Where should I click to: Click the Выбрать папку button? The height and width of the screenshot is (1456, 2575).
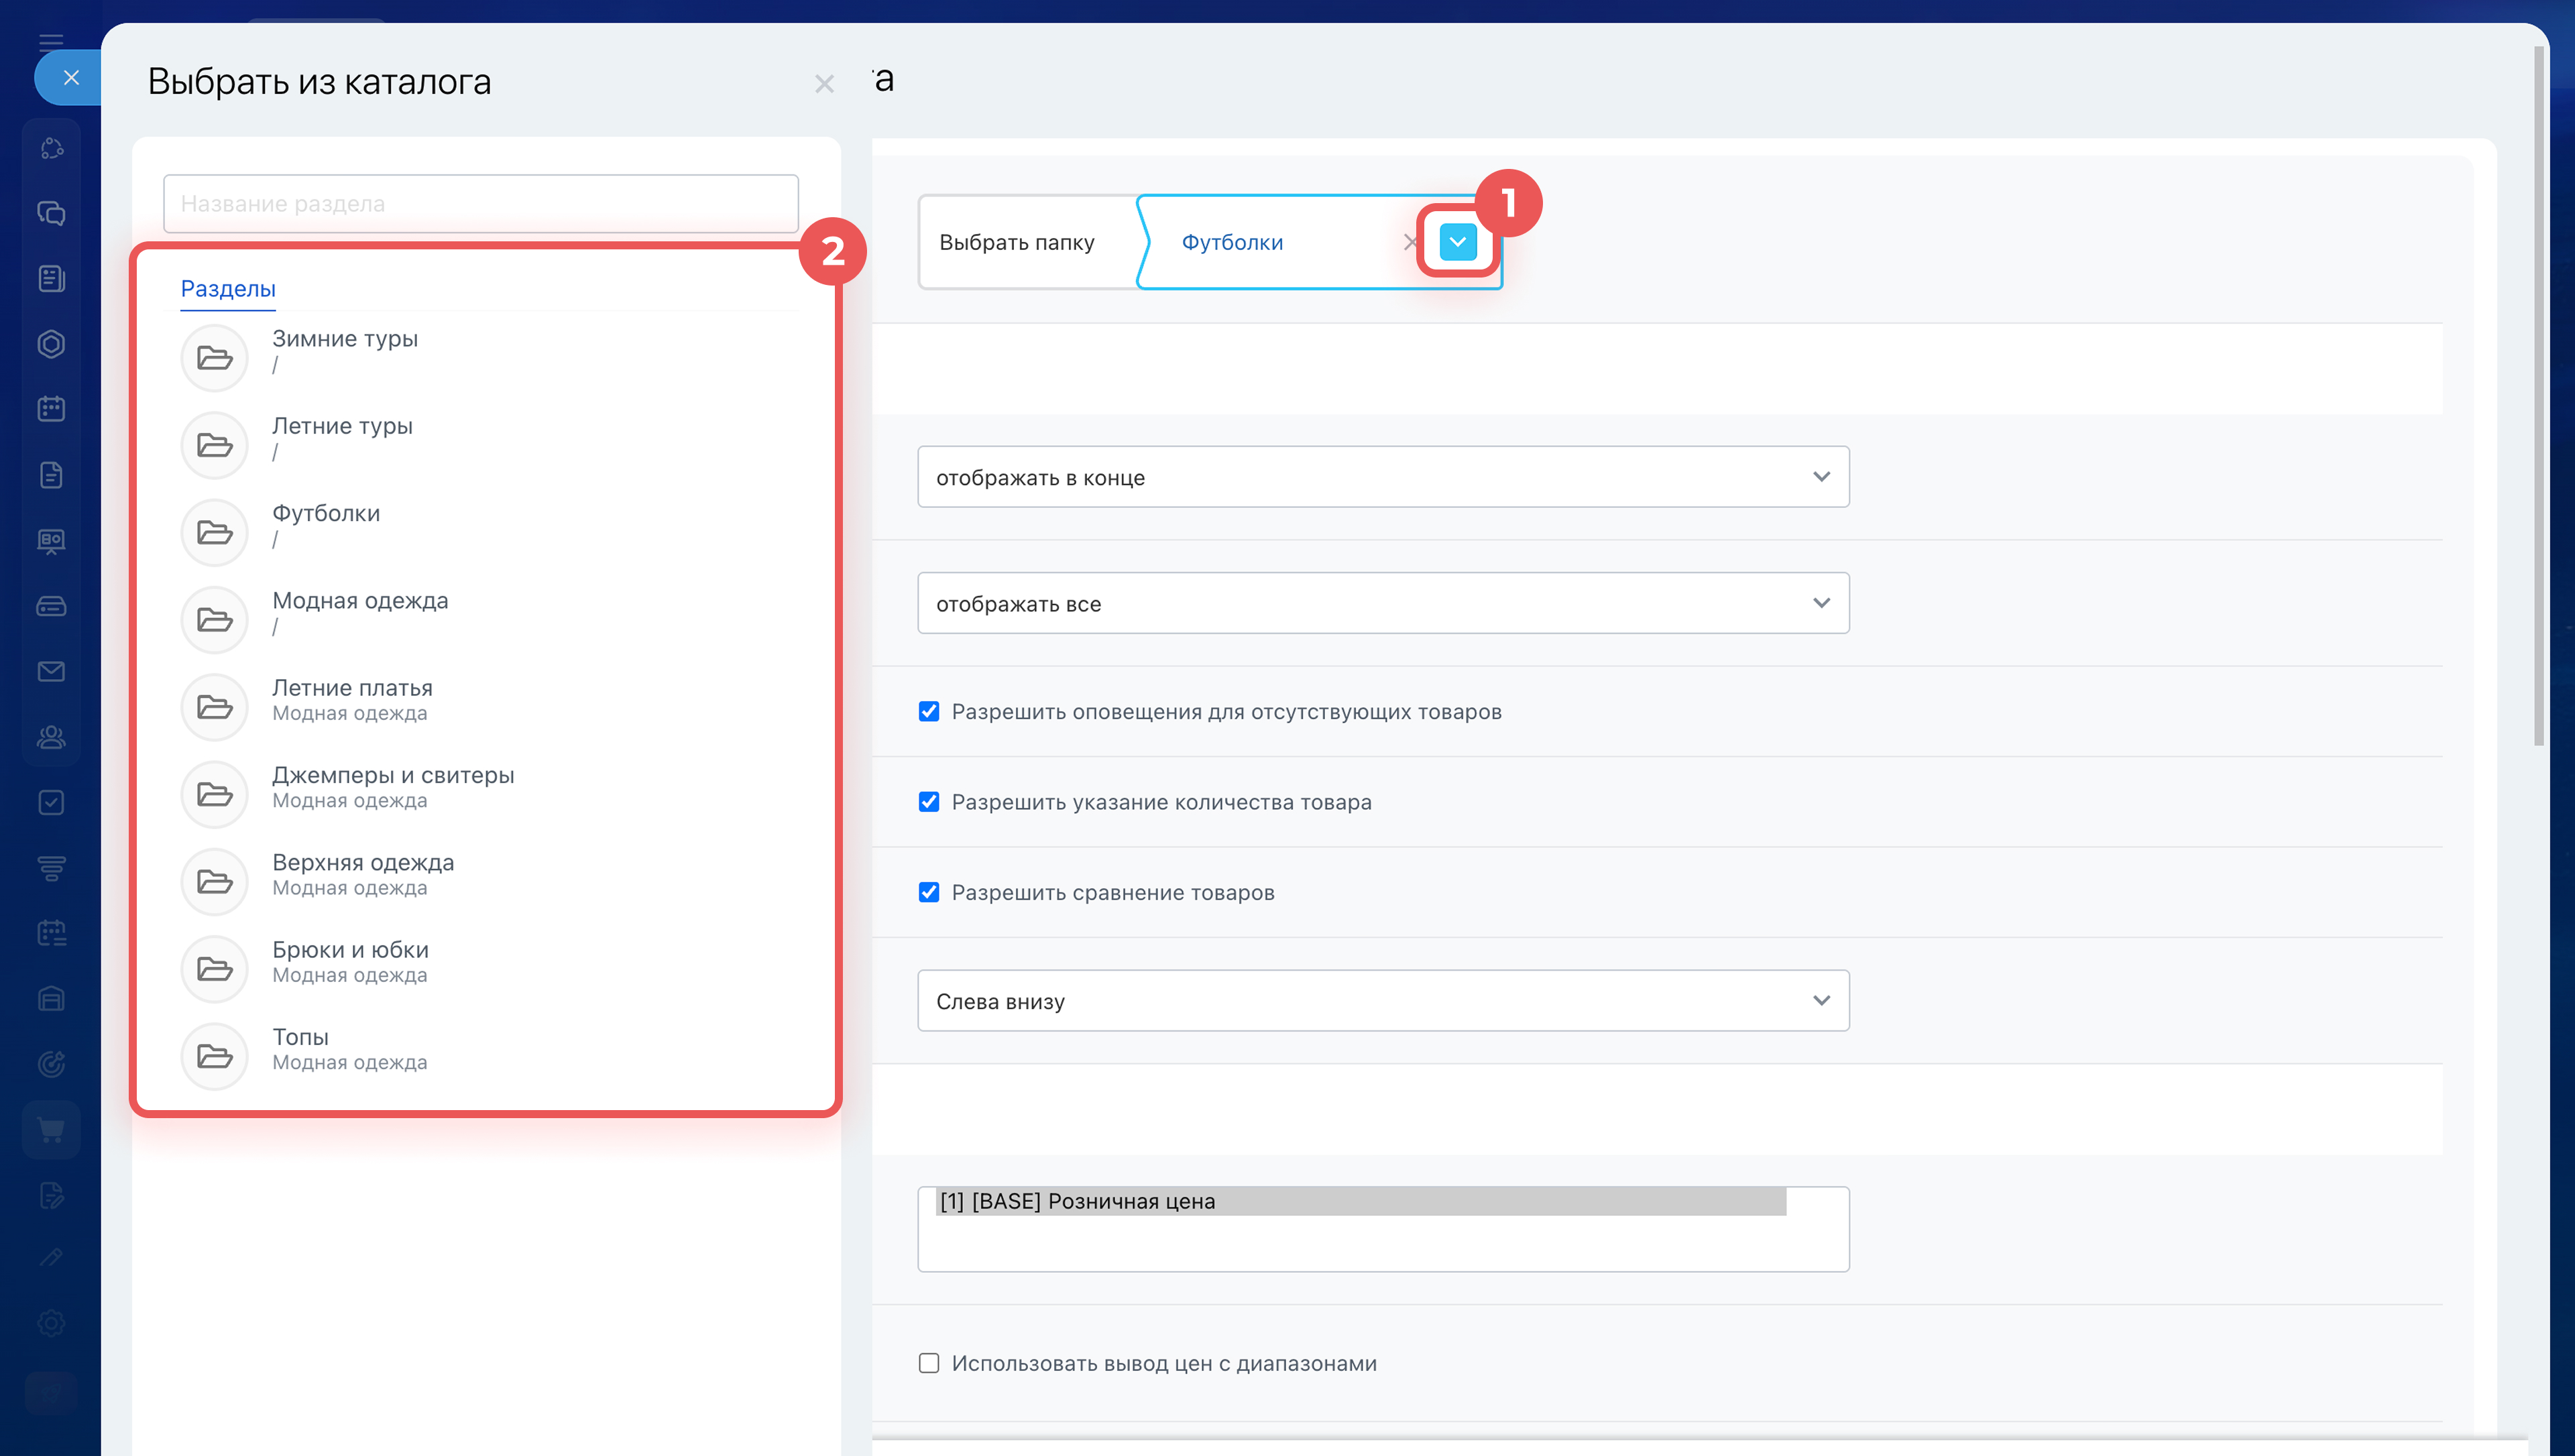click(1017, 242)
